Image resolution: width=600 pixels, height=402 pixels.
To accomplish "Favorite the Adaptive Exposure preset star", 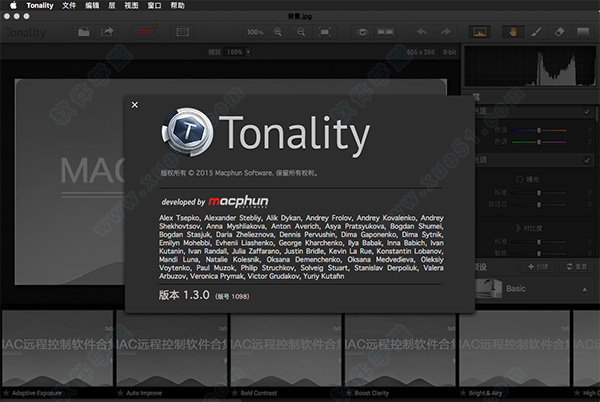I will [6, 393].
